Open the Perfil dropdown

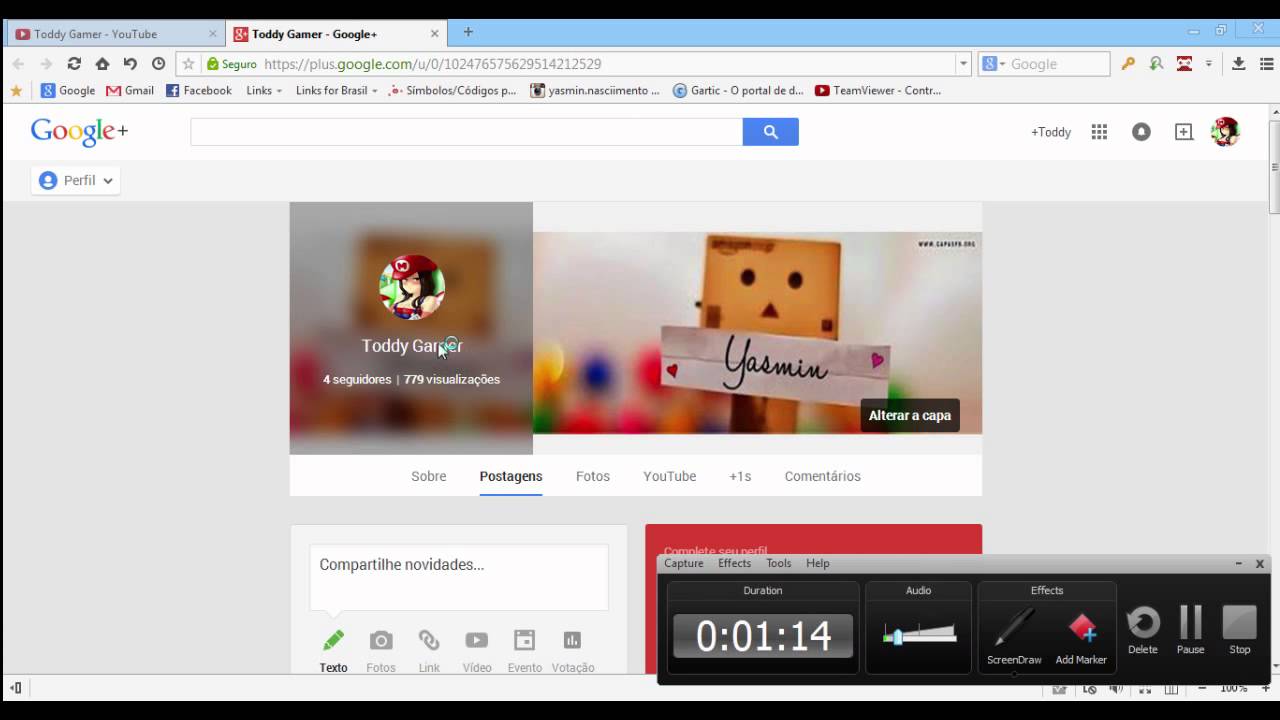point(76,180)
